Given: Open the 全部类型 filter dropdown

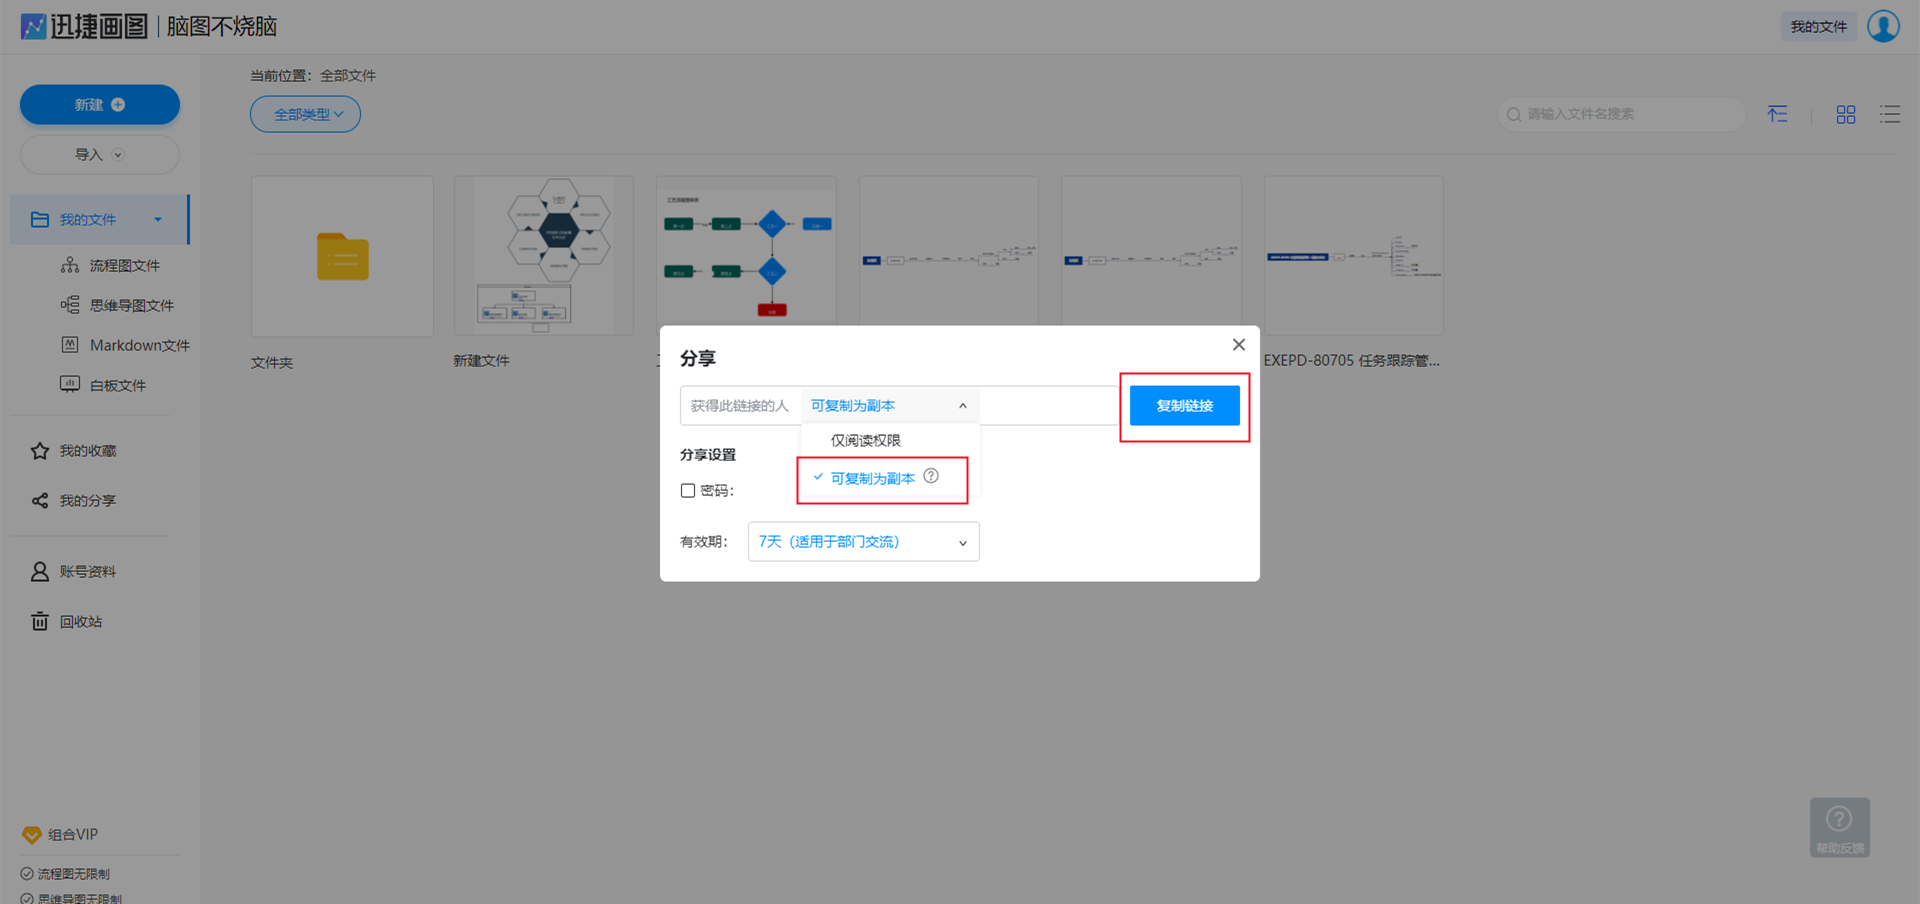Looking at the screenshot, I should click(x=305, y=115).
